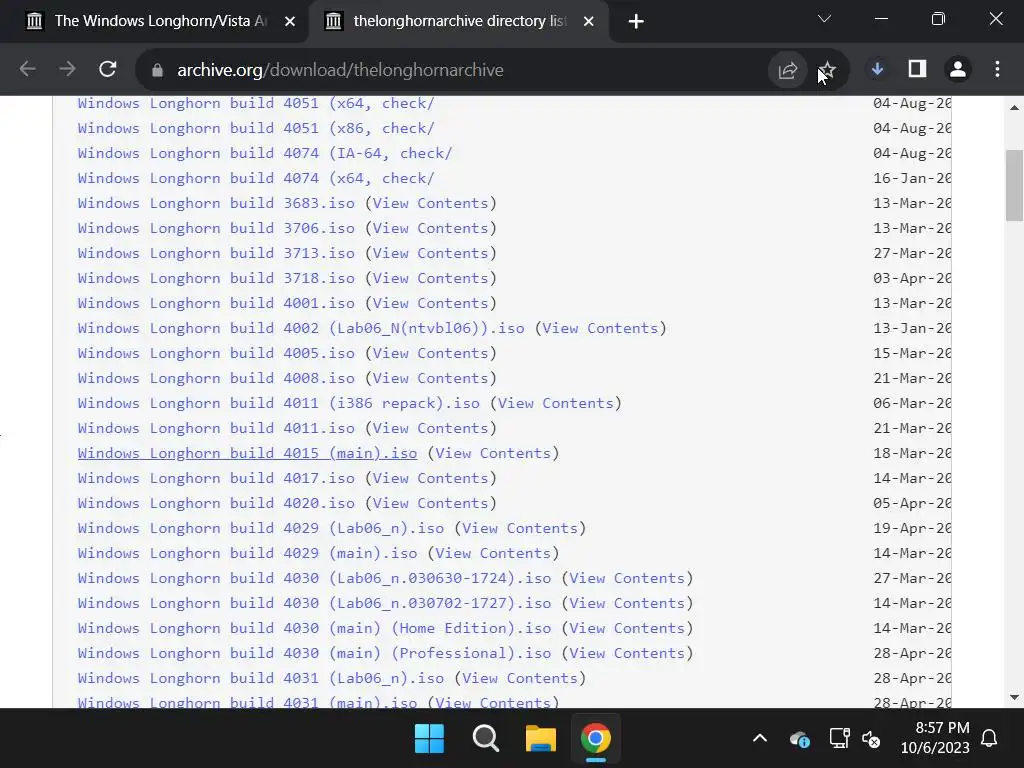View Contents of build 4015 (main).iso
Screen dimensions: 1024x768
tap(493, 453)
